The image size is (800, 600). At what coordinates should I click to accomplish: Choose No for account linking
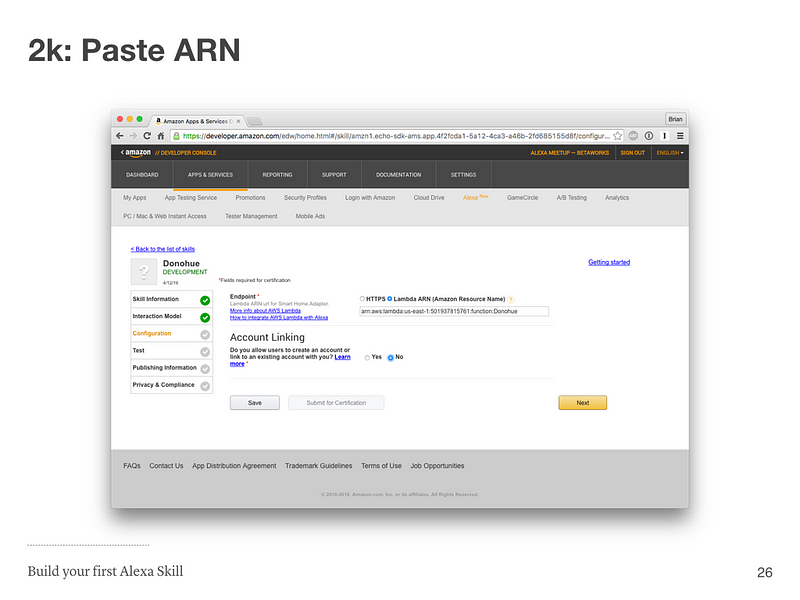click(x=391, y=358)
